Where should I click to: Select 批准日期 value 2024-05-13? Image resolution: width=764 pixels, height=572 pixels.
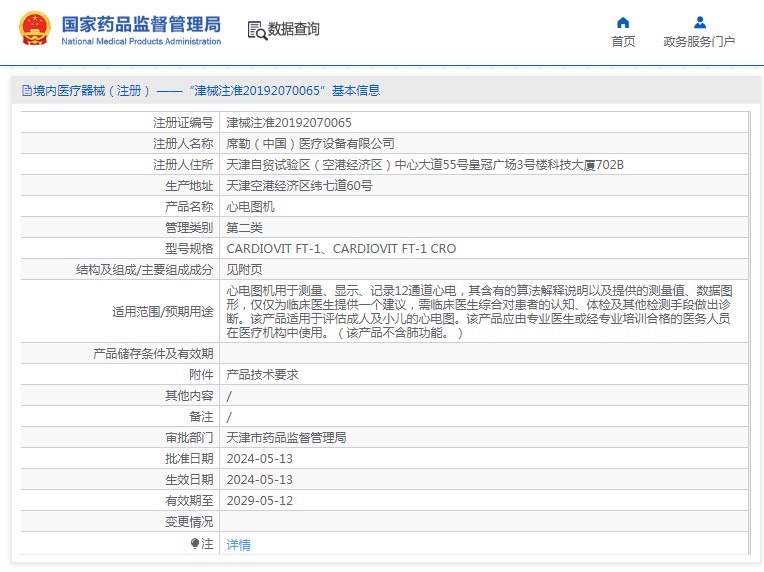[260, 458]
